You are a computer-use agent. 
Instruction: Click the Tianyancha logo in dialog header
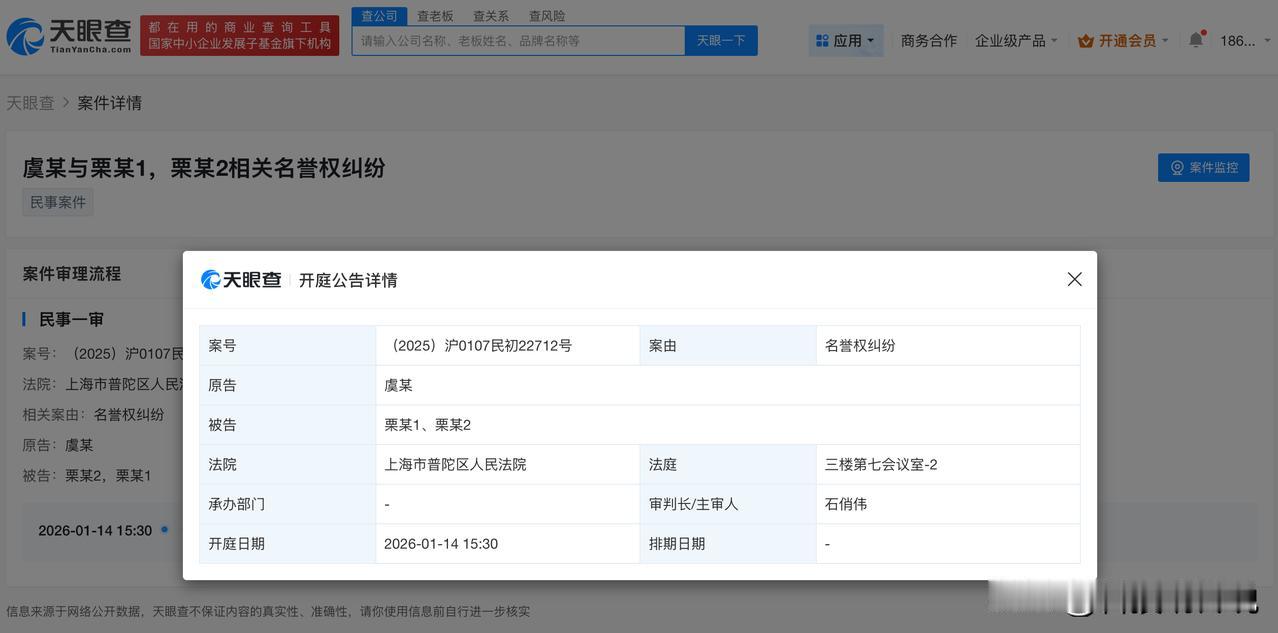click(241, 280)
